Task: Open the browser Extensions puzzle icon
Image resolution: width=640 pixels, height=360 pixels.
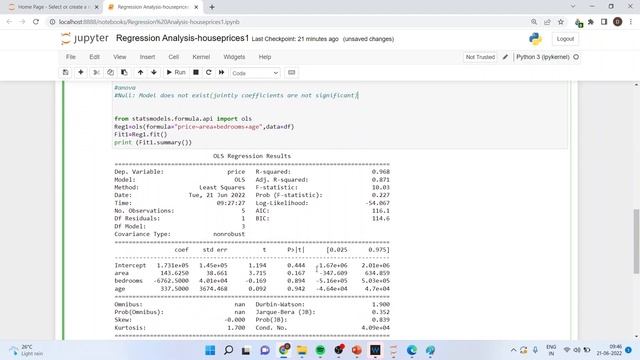Action: point(591,22)
